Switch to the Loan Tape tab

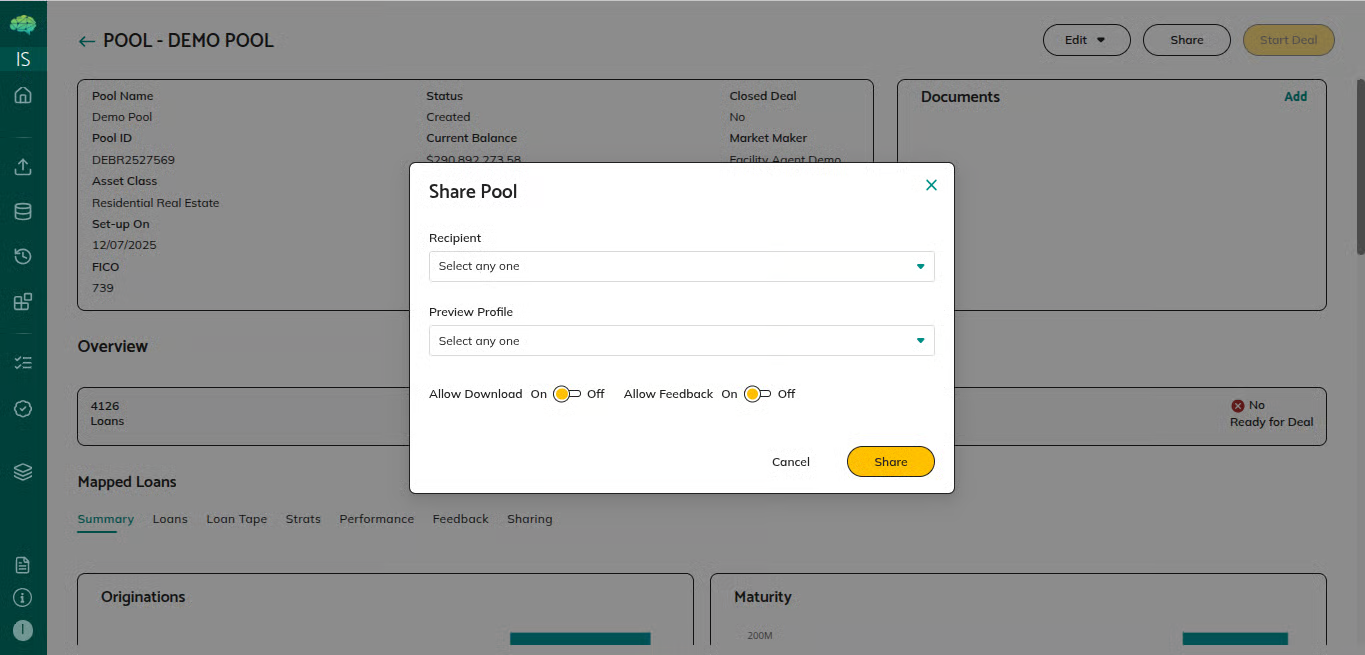[236, 519]
